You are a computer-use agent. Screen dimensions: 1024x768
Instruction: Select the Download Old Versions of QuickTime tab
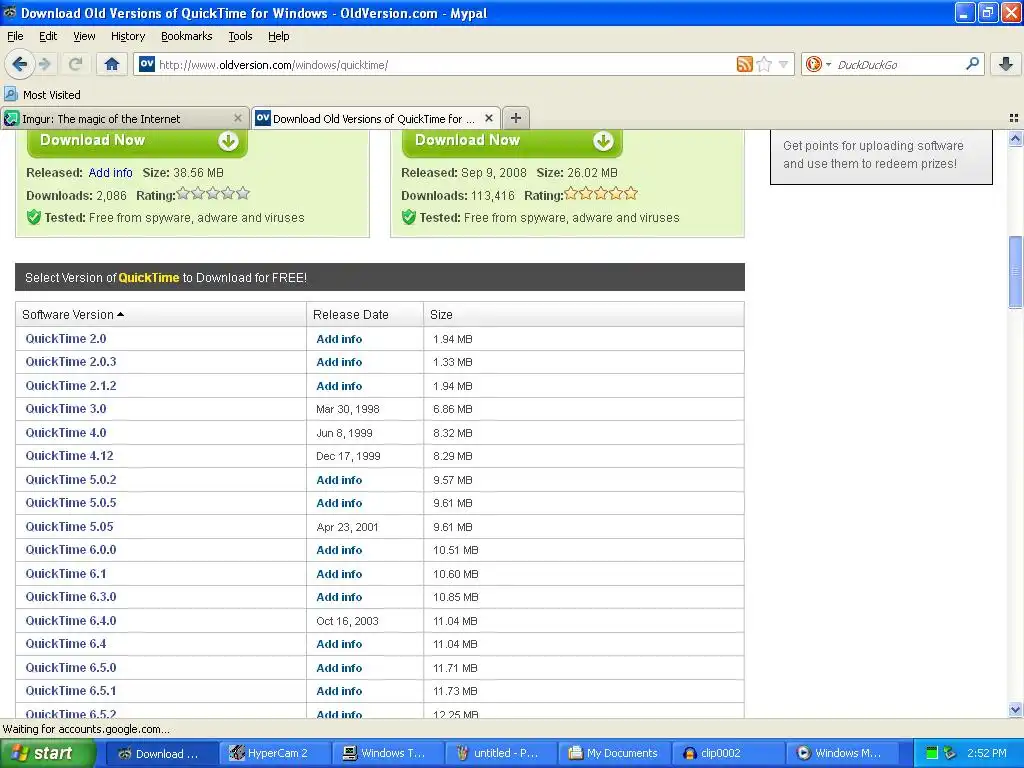coord(376,118)
